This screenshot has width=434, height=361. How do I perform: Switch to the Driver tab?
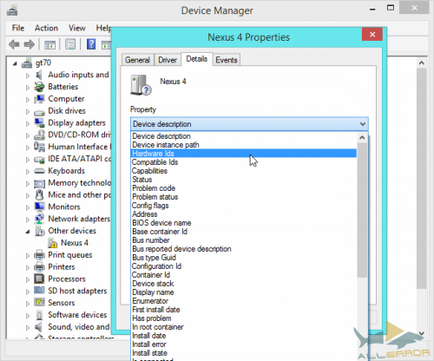[x=167, y=60]
